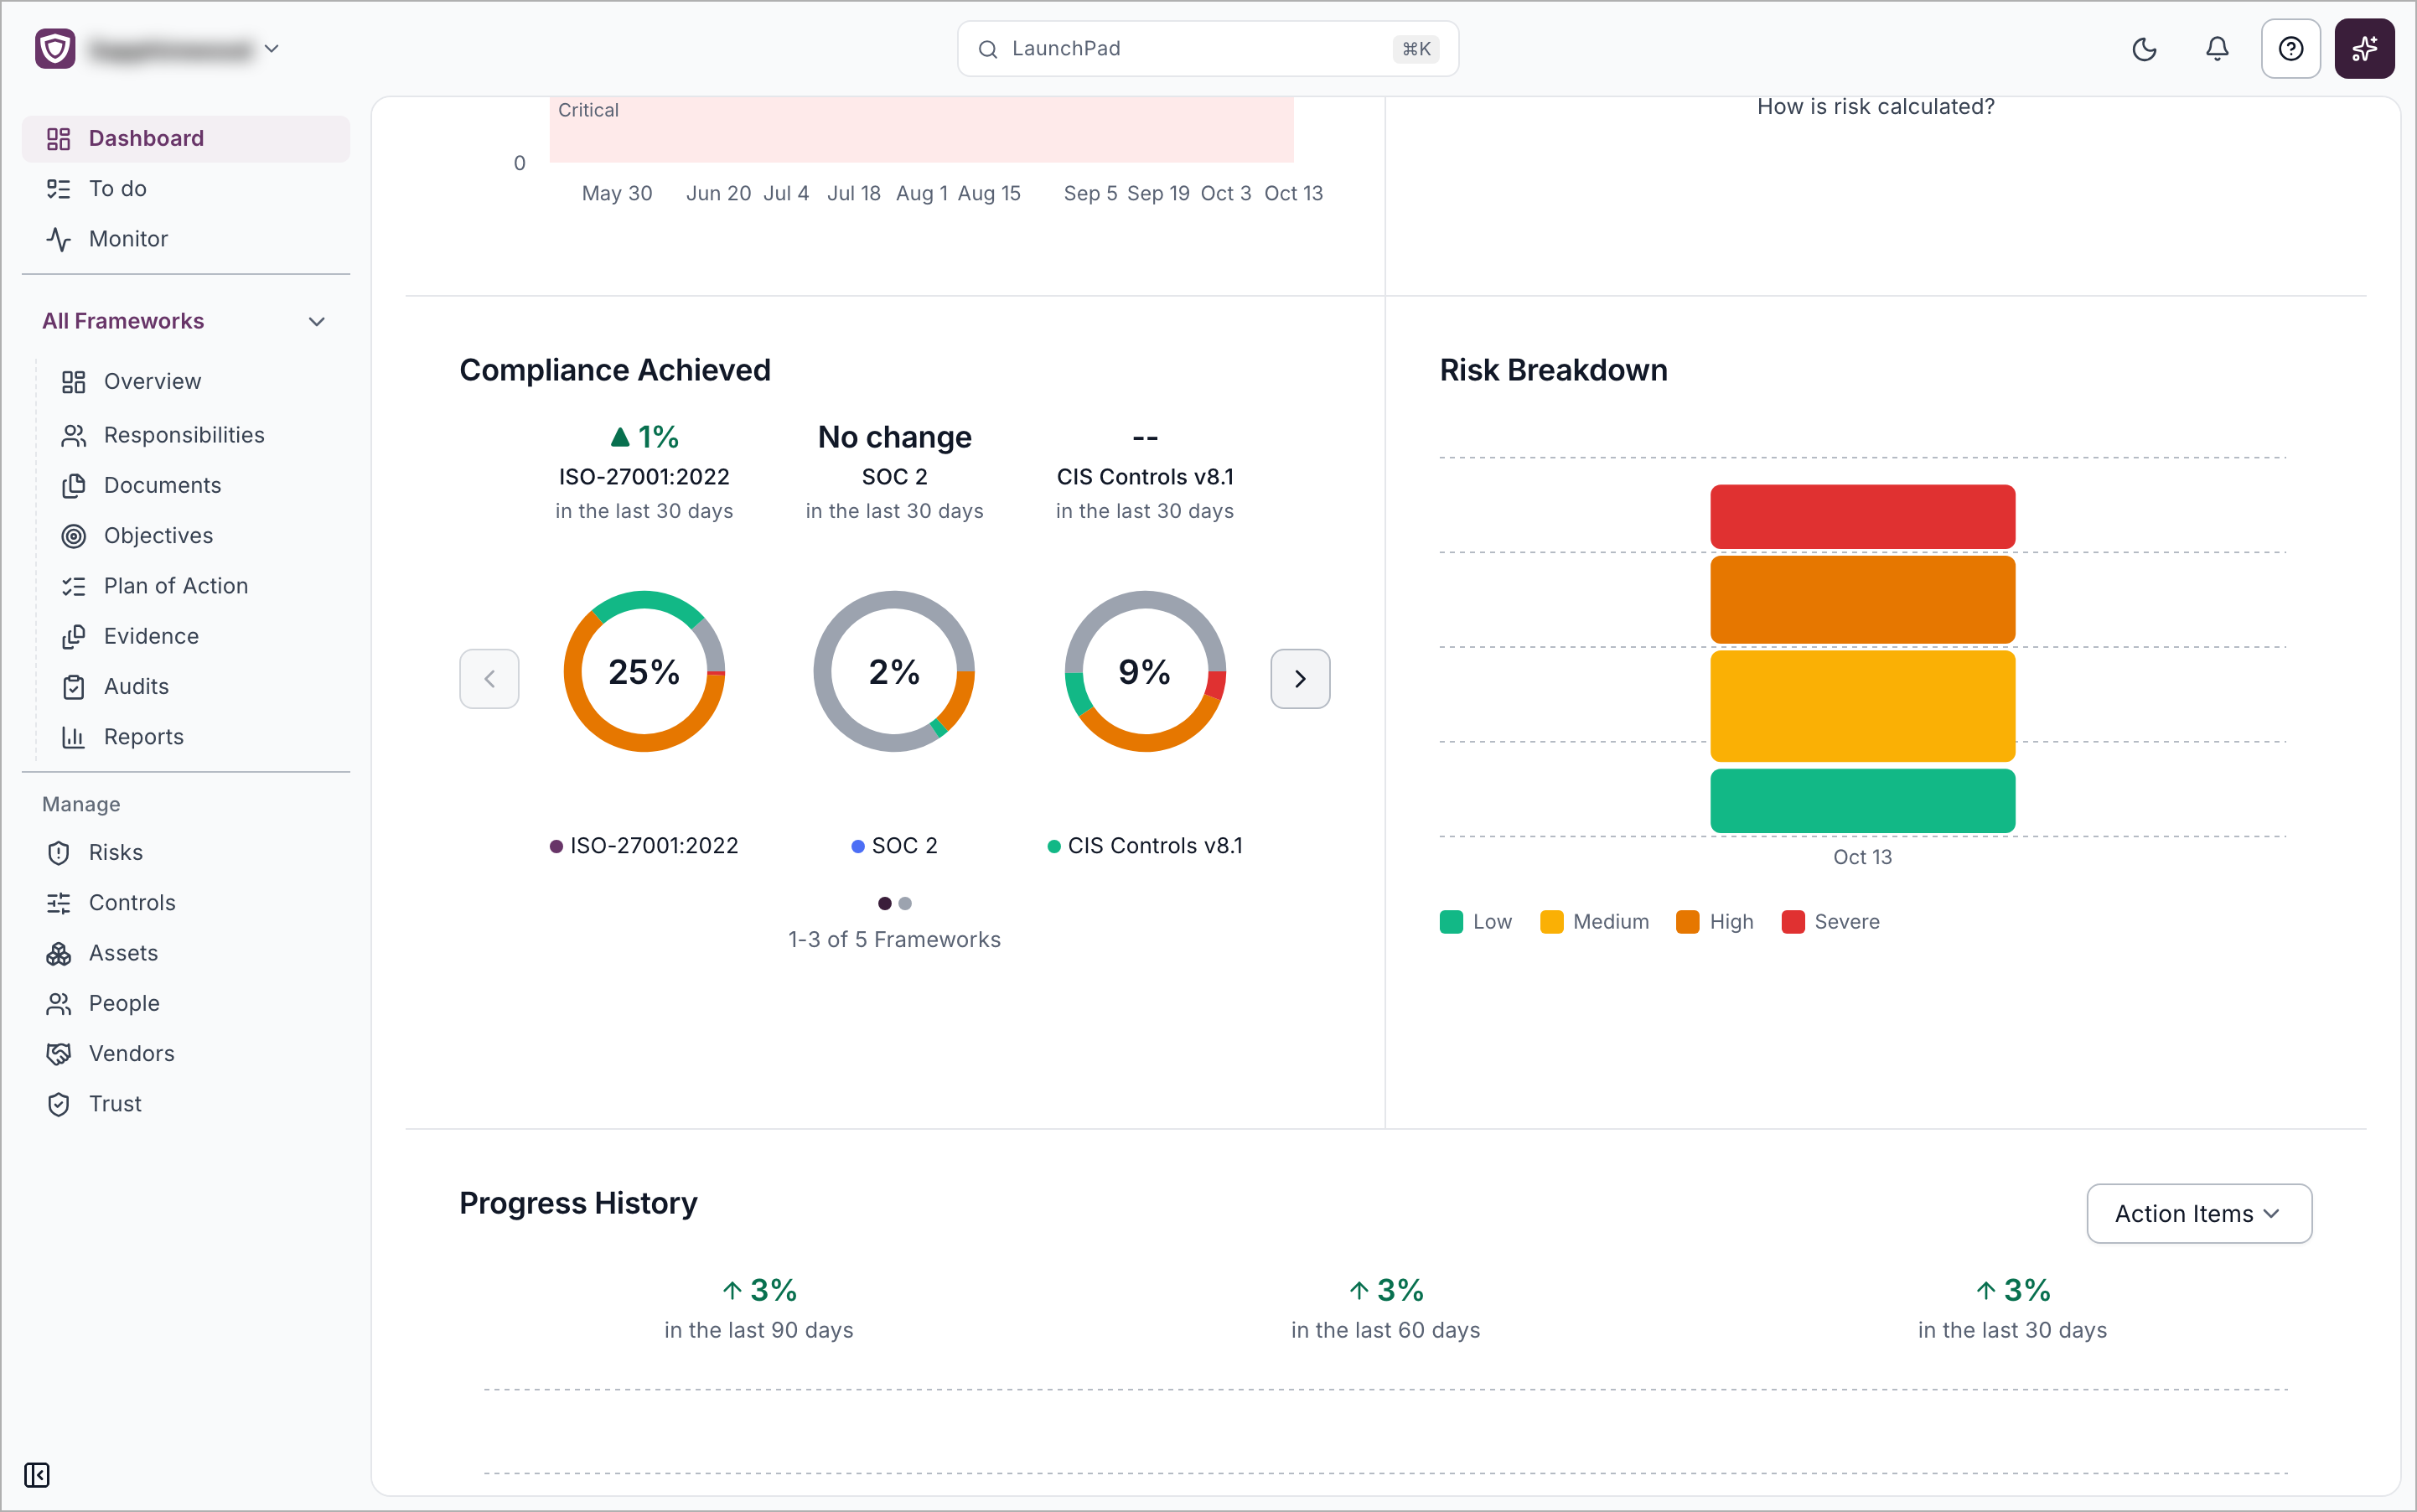2417x1512 pixels.
Task: Collapse the All Frameworks section chevron
Action: tap(317, 321)
